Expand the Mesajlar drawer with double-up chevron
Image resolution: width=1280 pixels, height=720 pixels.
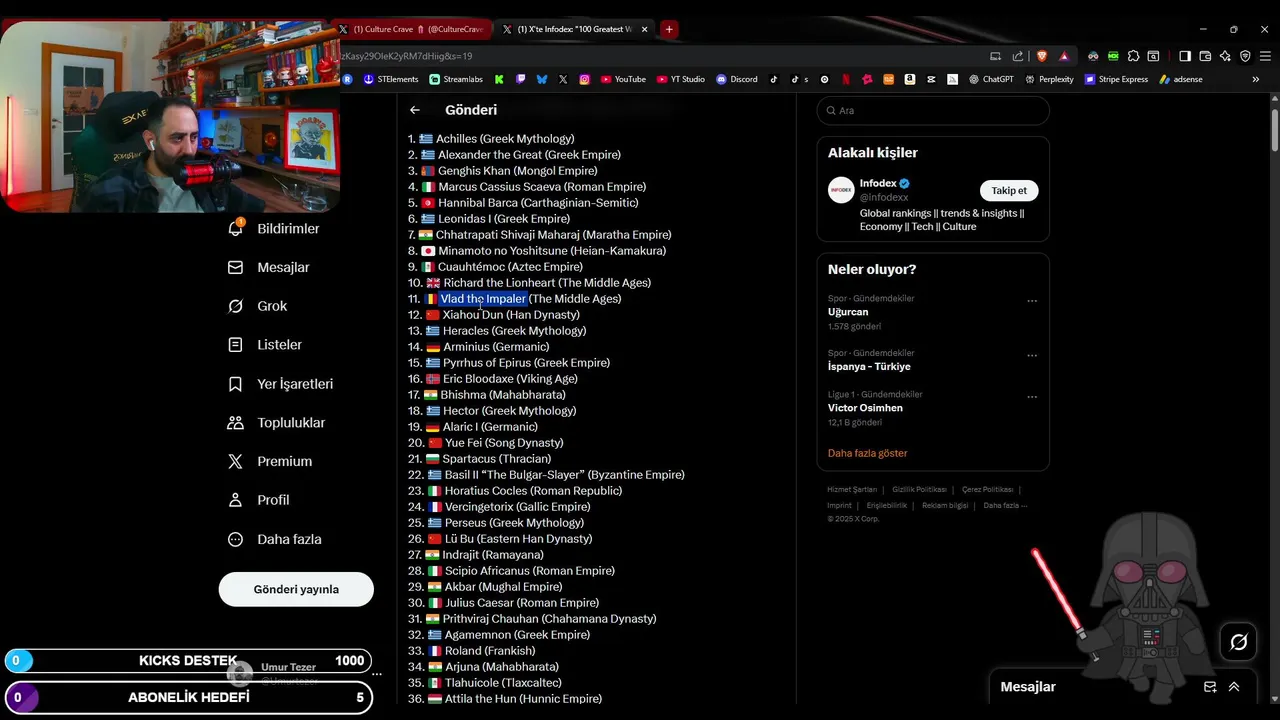(x=1234, y=687)
